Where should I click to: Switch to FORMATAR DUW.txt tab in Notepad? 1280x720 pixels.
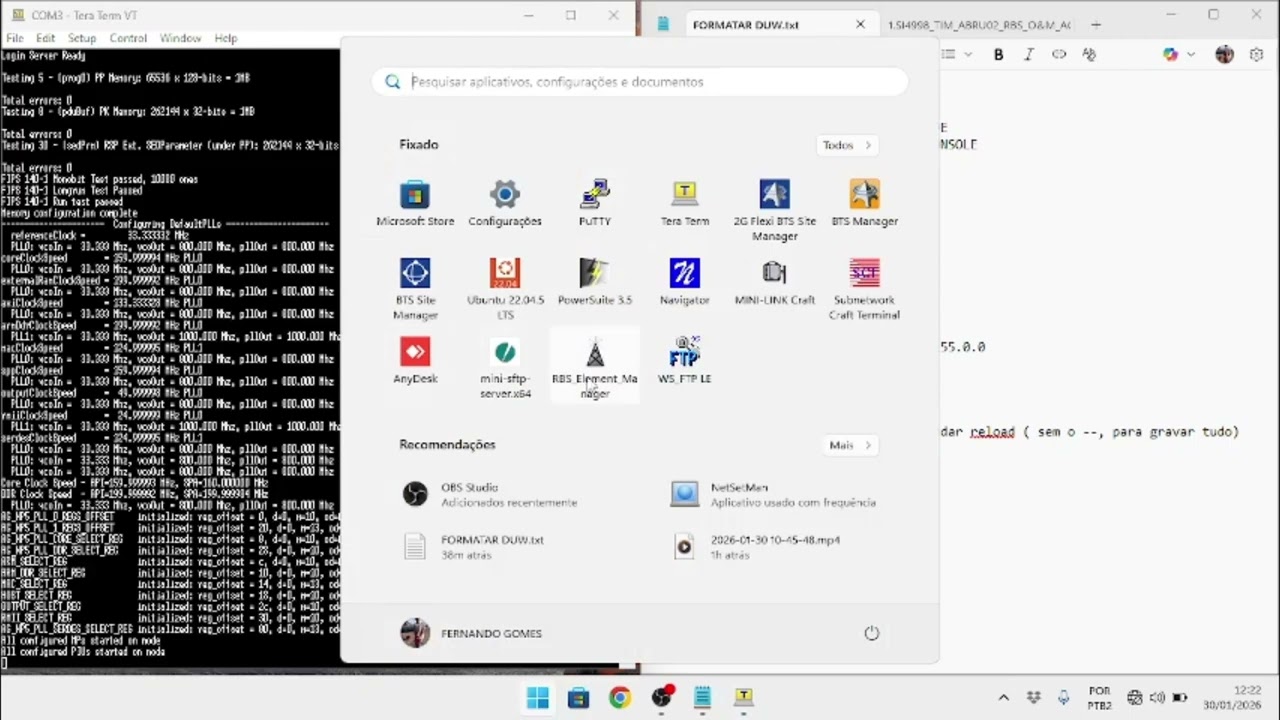[745, 24]
